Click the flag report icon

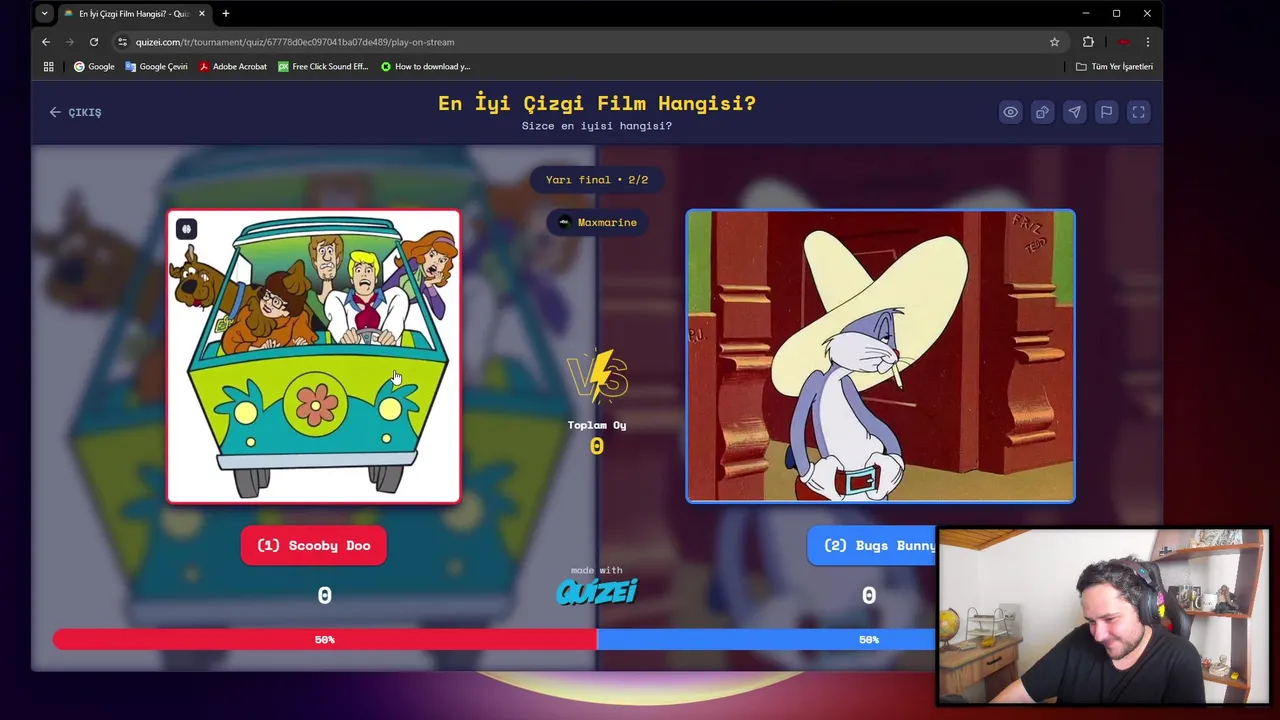[x=1106, y=112]
